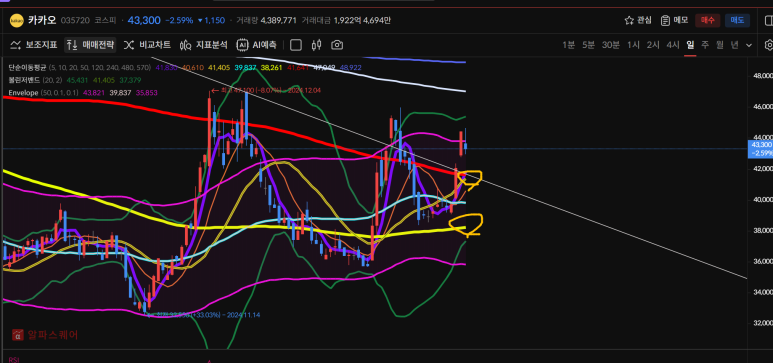Click the current price 43,300 in header

click(x=144, y=20)
